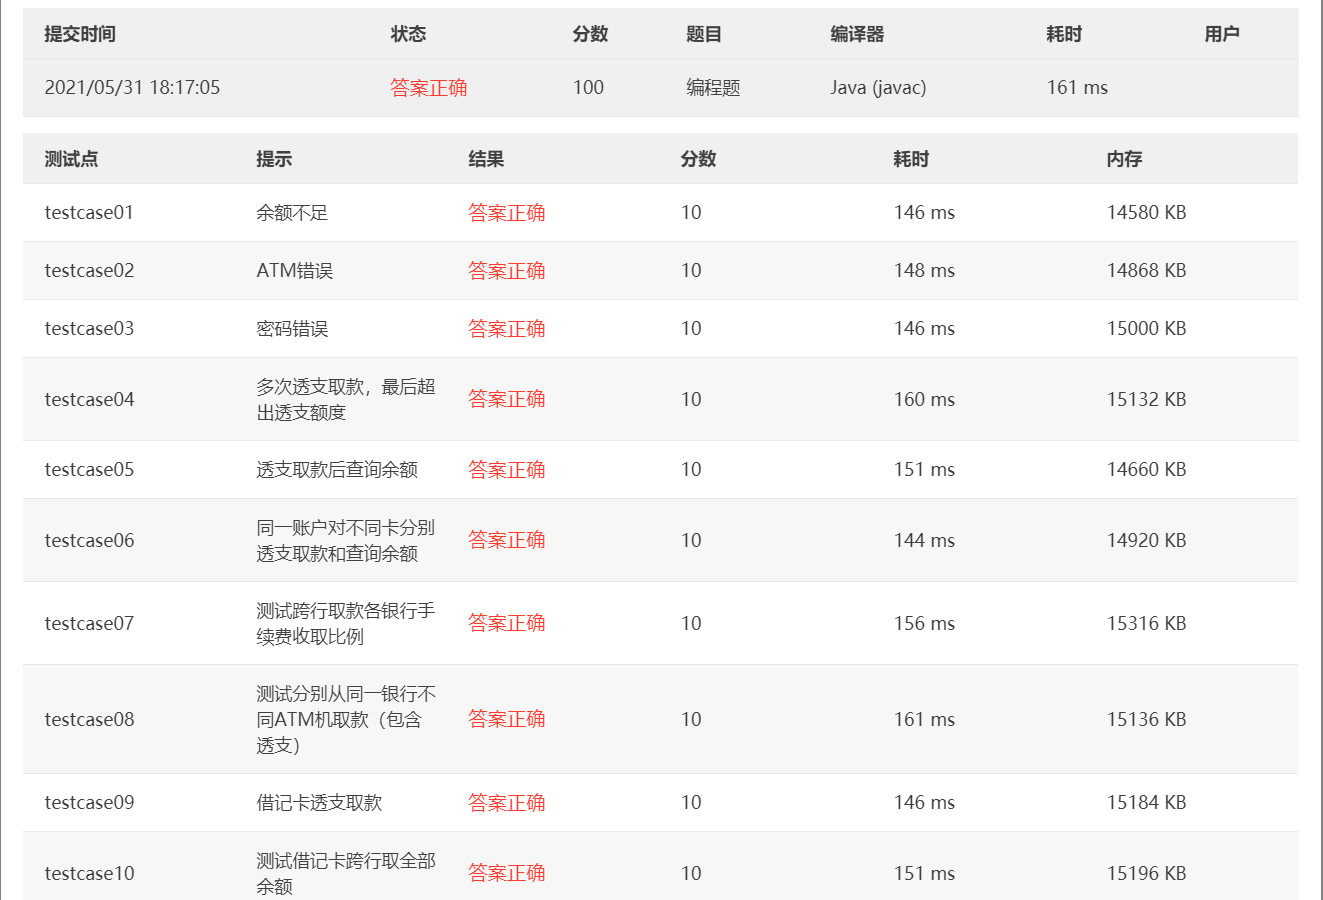The height and width of the screenshot is (900, 1323).
Task: Click the hint 密码错误
Action: (292, 329)
